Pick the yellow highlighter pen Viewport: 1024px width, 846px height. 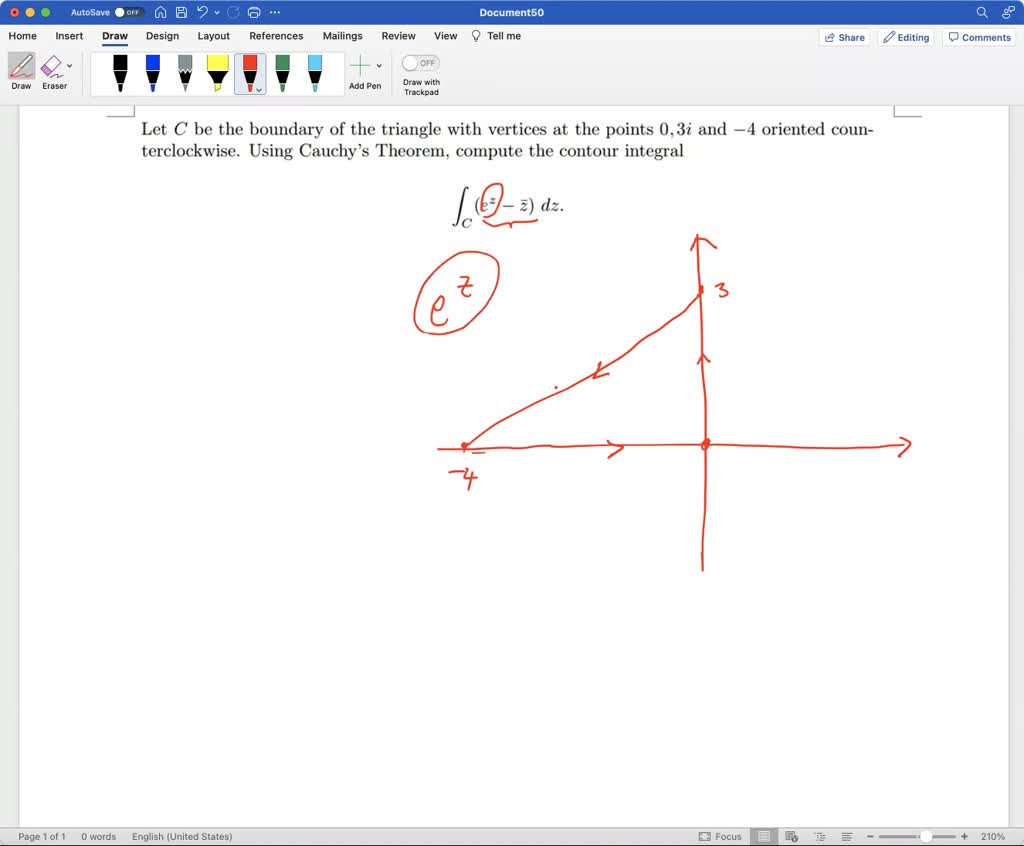217,72
